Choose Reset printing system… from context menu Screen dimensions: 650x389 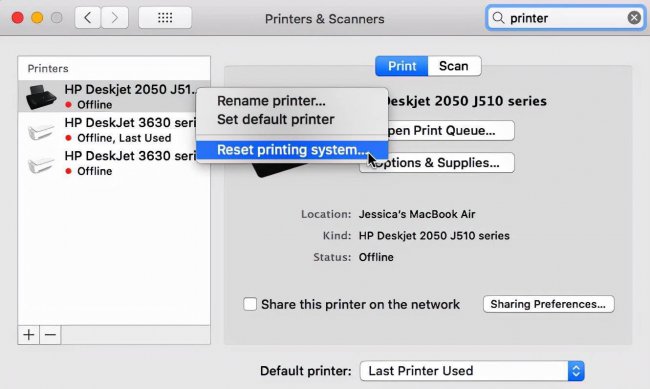[292, 150]
